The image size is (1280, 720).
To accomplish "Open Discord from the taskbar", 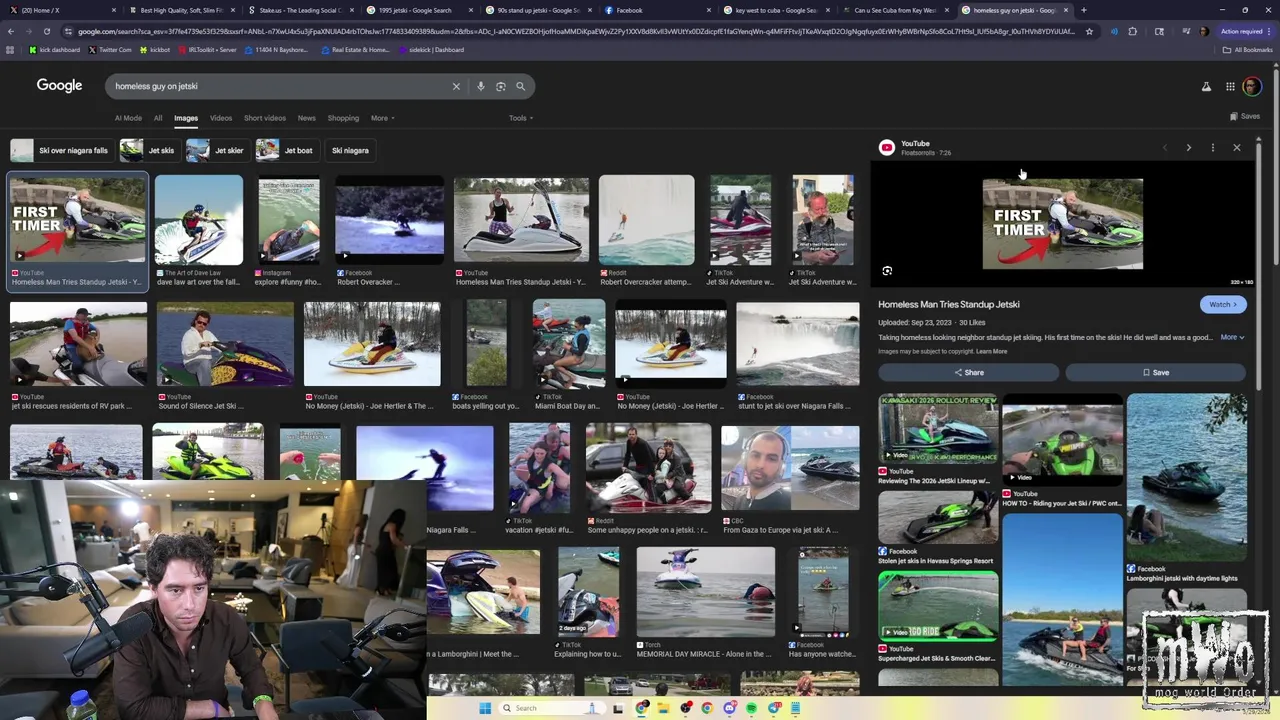I will tap(730, 708).
